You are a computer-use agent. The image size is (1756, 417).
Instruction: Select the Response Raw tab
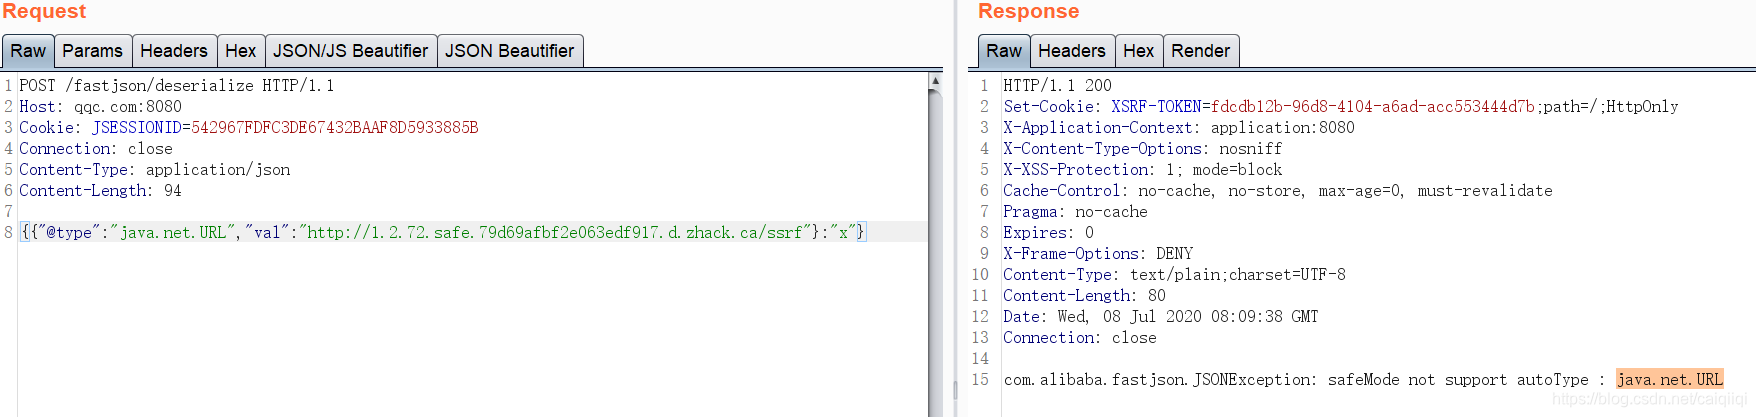pyautogui.click(x=1004, y=51)
